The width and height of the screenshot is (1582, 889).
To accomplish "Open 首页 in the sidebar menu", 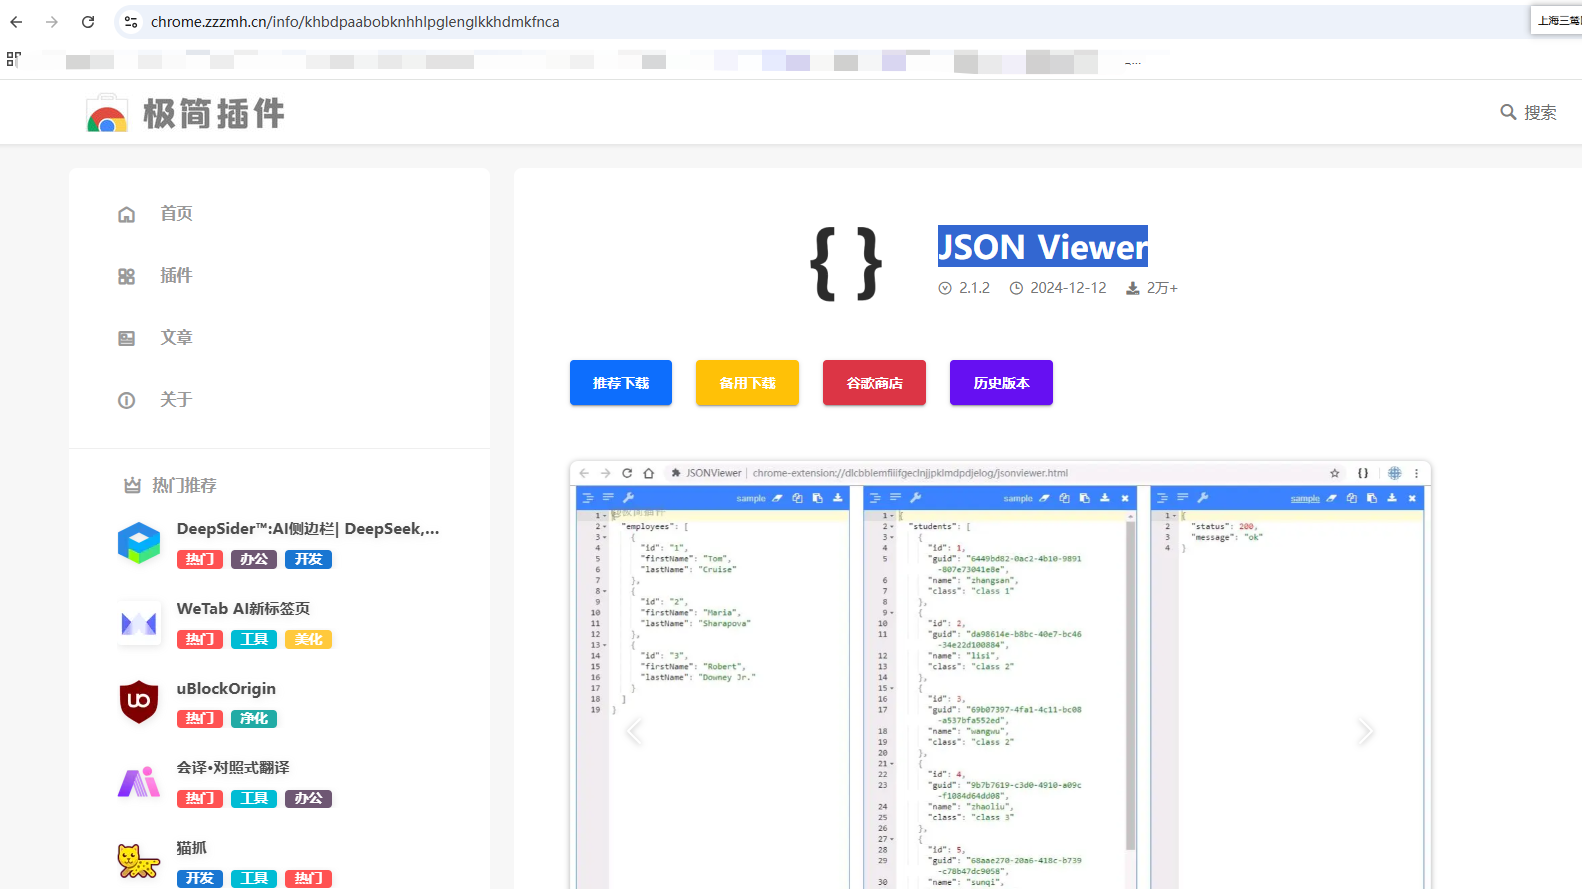I will [176, 214].
